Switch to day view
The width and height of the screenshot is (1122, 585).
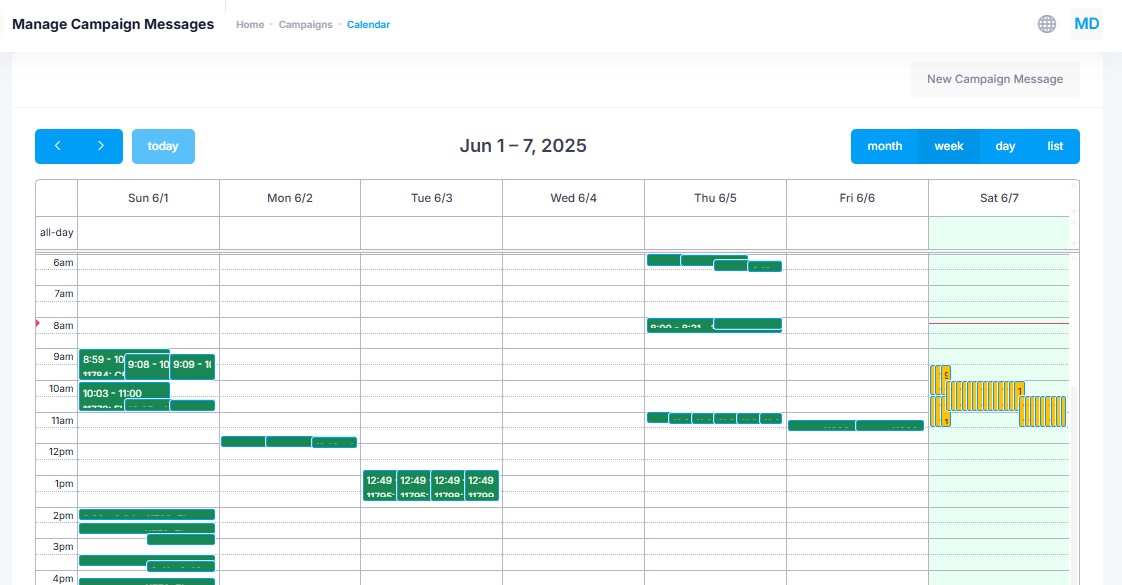[x=1005, y=146]
